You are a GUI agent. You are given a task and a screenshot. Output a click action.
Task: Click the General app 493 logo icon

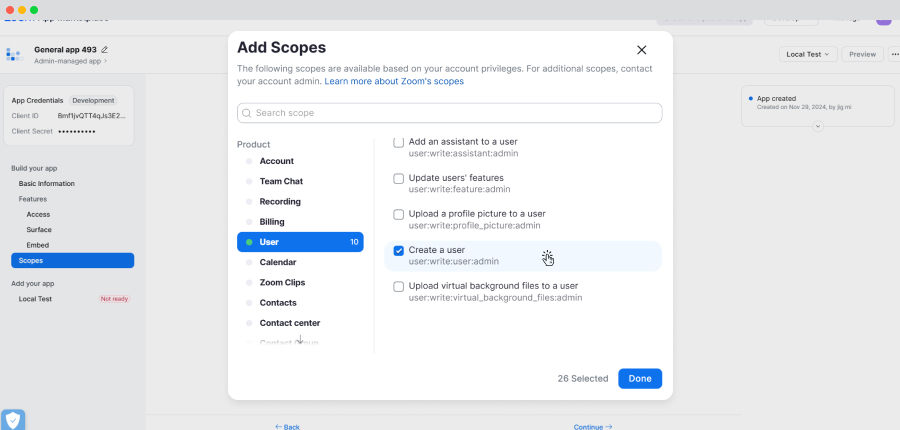pos(14,55)
